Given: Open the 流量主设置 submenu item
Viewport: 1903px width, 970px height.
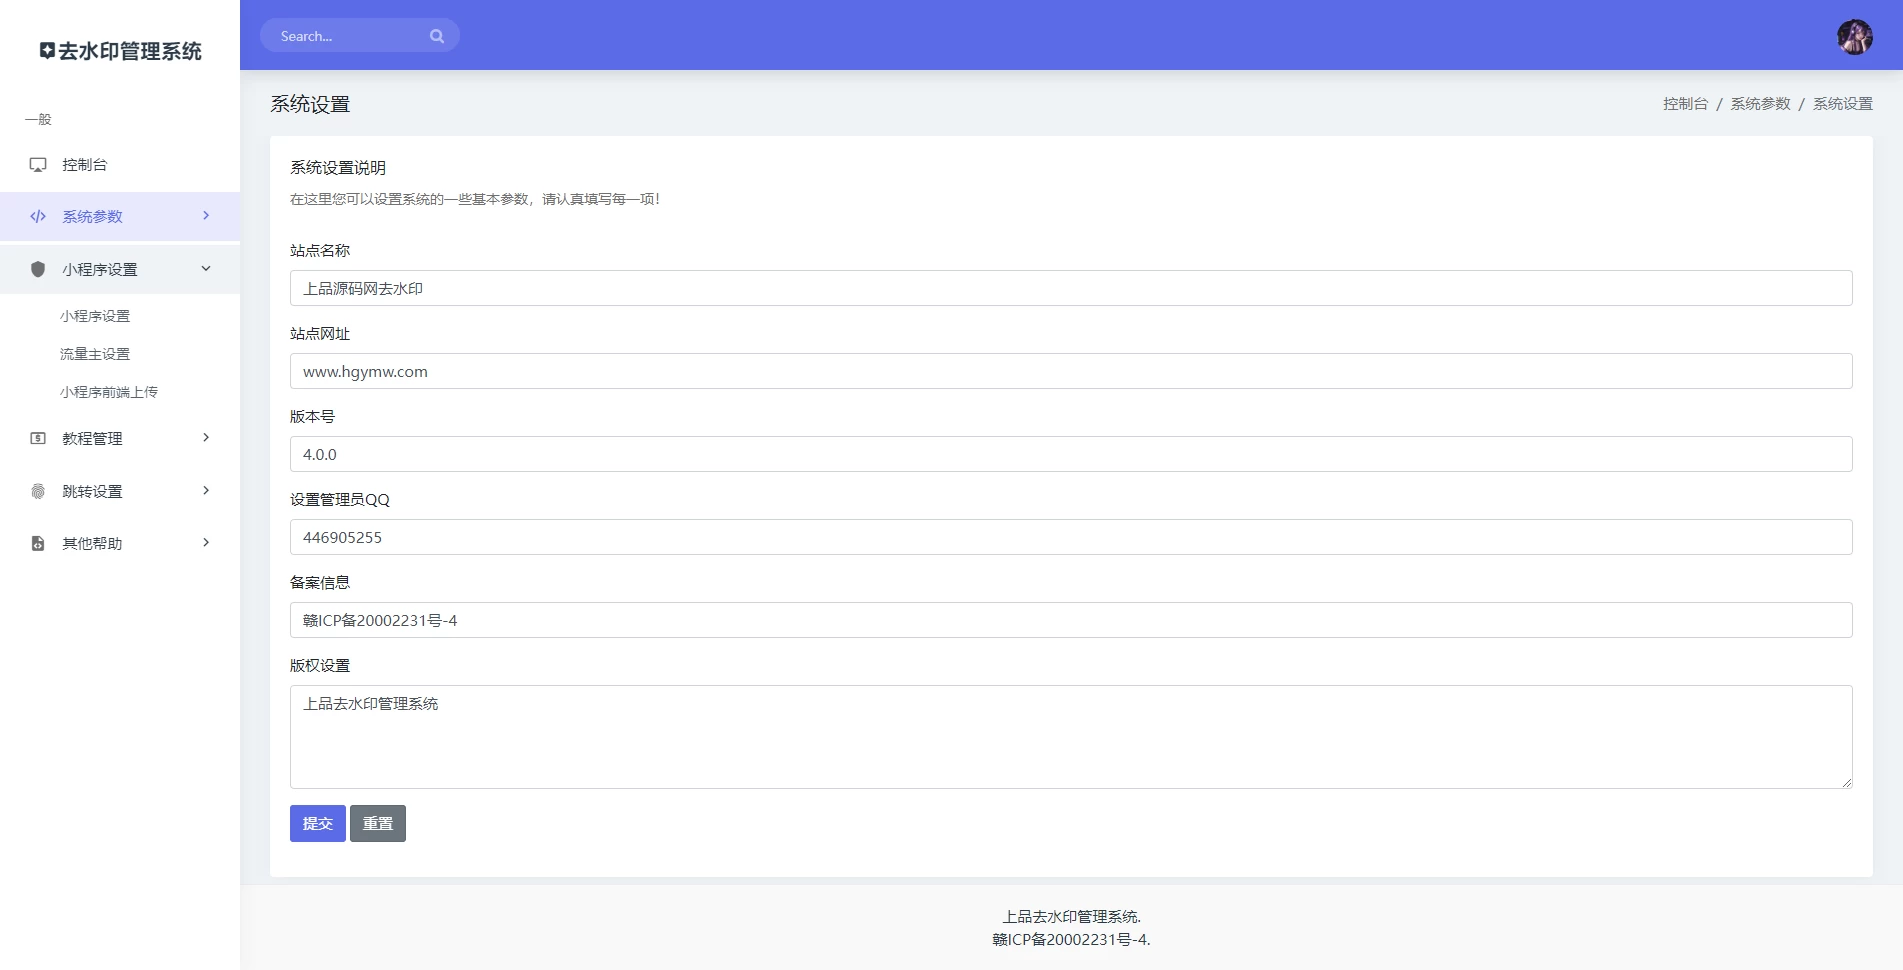Looking at the screenshot, I should tap(95, 354).
